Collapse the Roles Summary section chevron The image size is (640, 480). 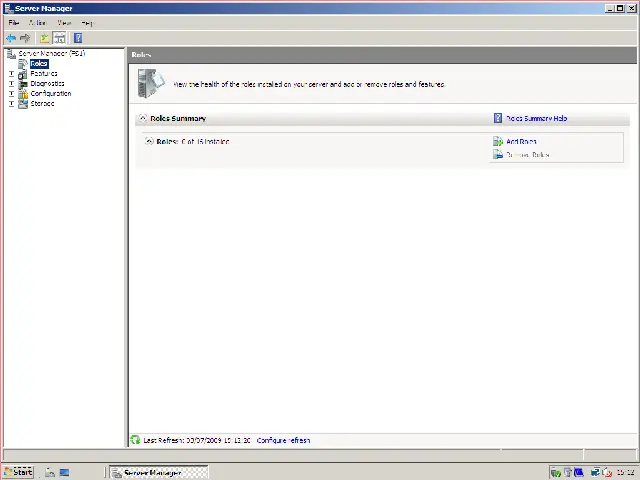coord(142,118)
